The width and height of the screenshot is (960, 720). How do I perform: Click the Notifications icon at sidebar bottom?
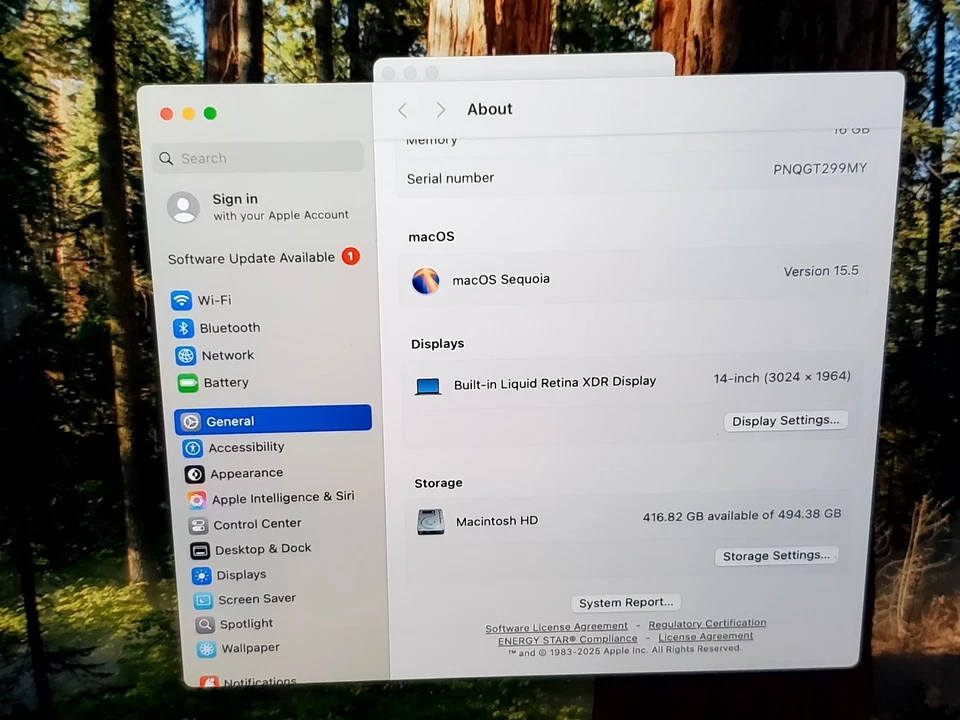pyautogui.click(x=209, y=681)
